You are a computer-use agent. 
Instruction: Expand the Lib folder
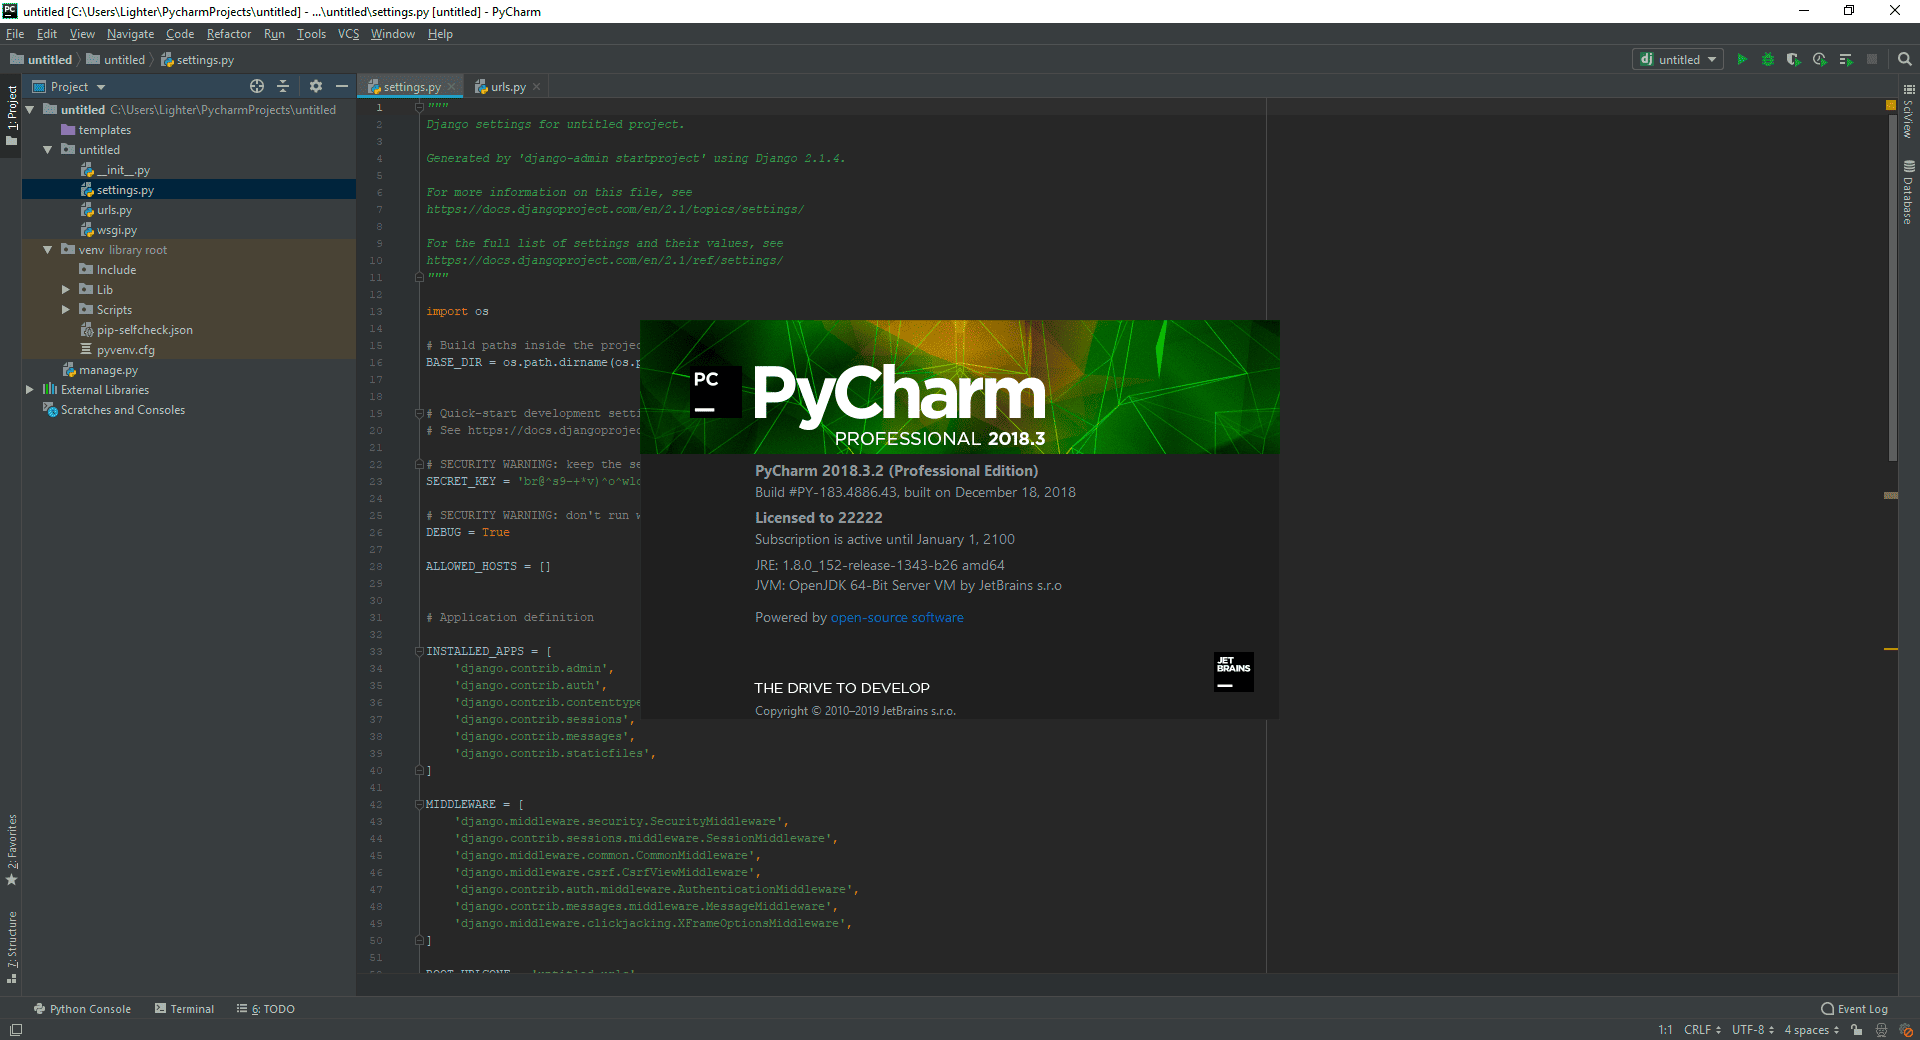(66, 290)
